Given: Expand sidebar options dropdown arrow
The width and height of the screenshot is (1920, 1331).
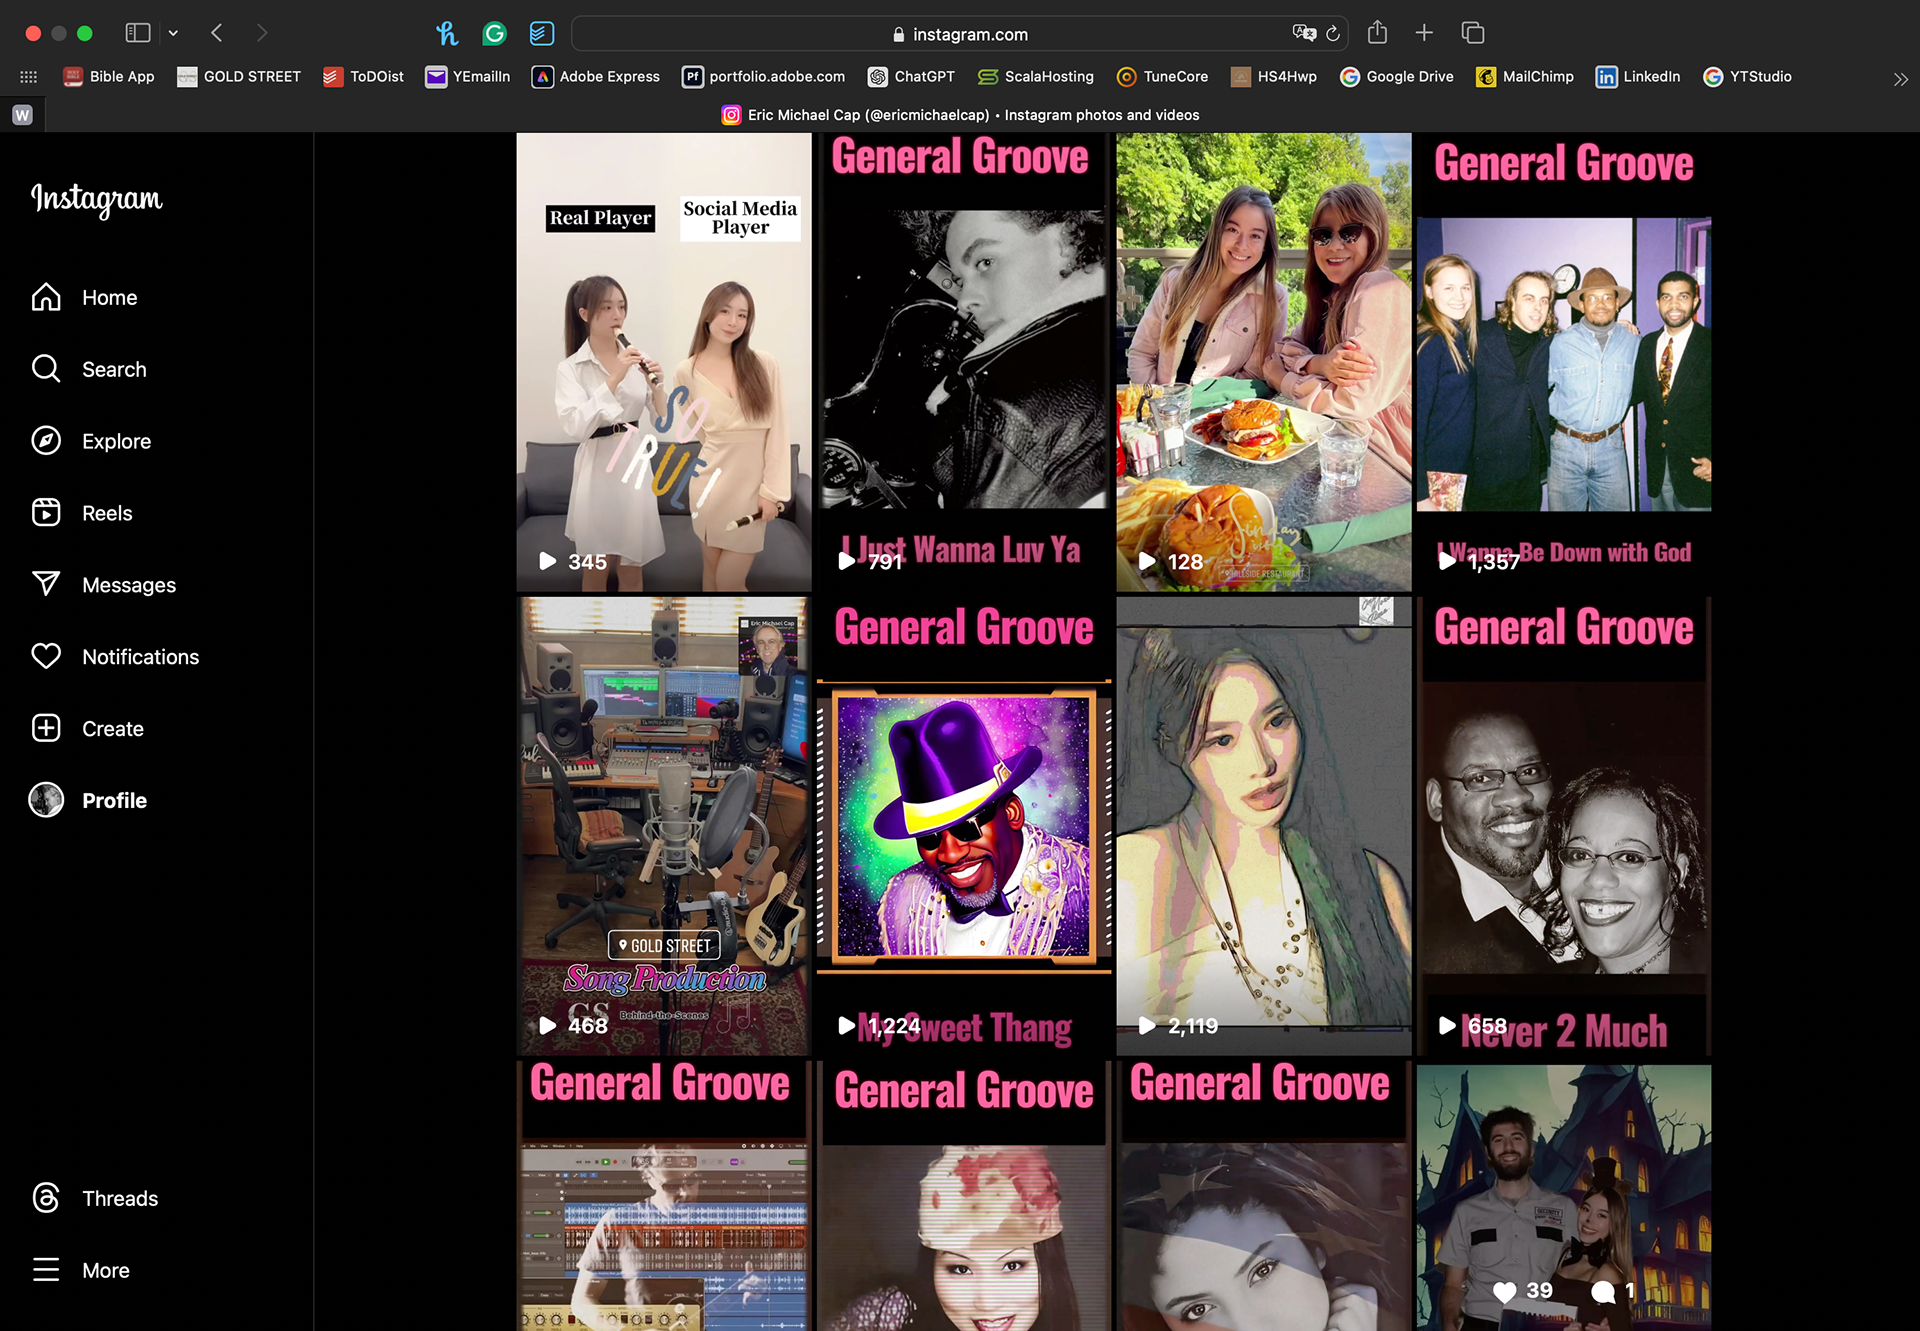Looking at the screenshot, I should coord(173,33).
